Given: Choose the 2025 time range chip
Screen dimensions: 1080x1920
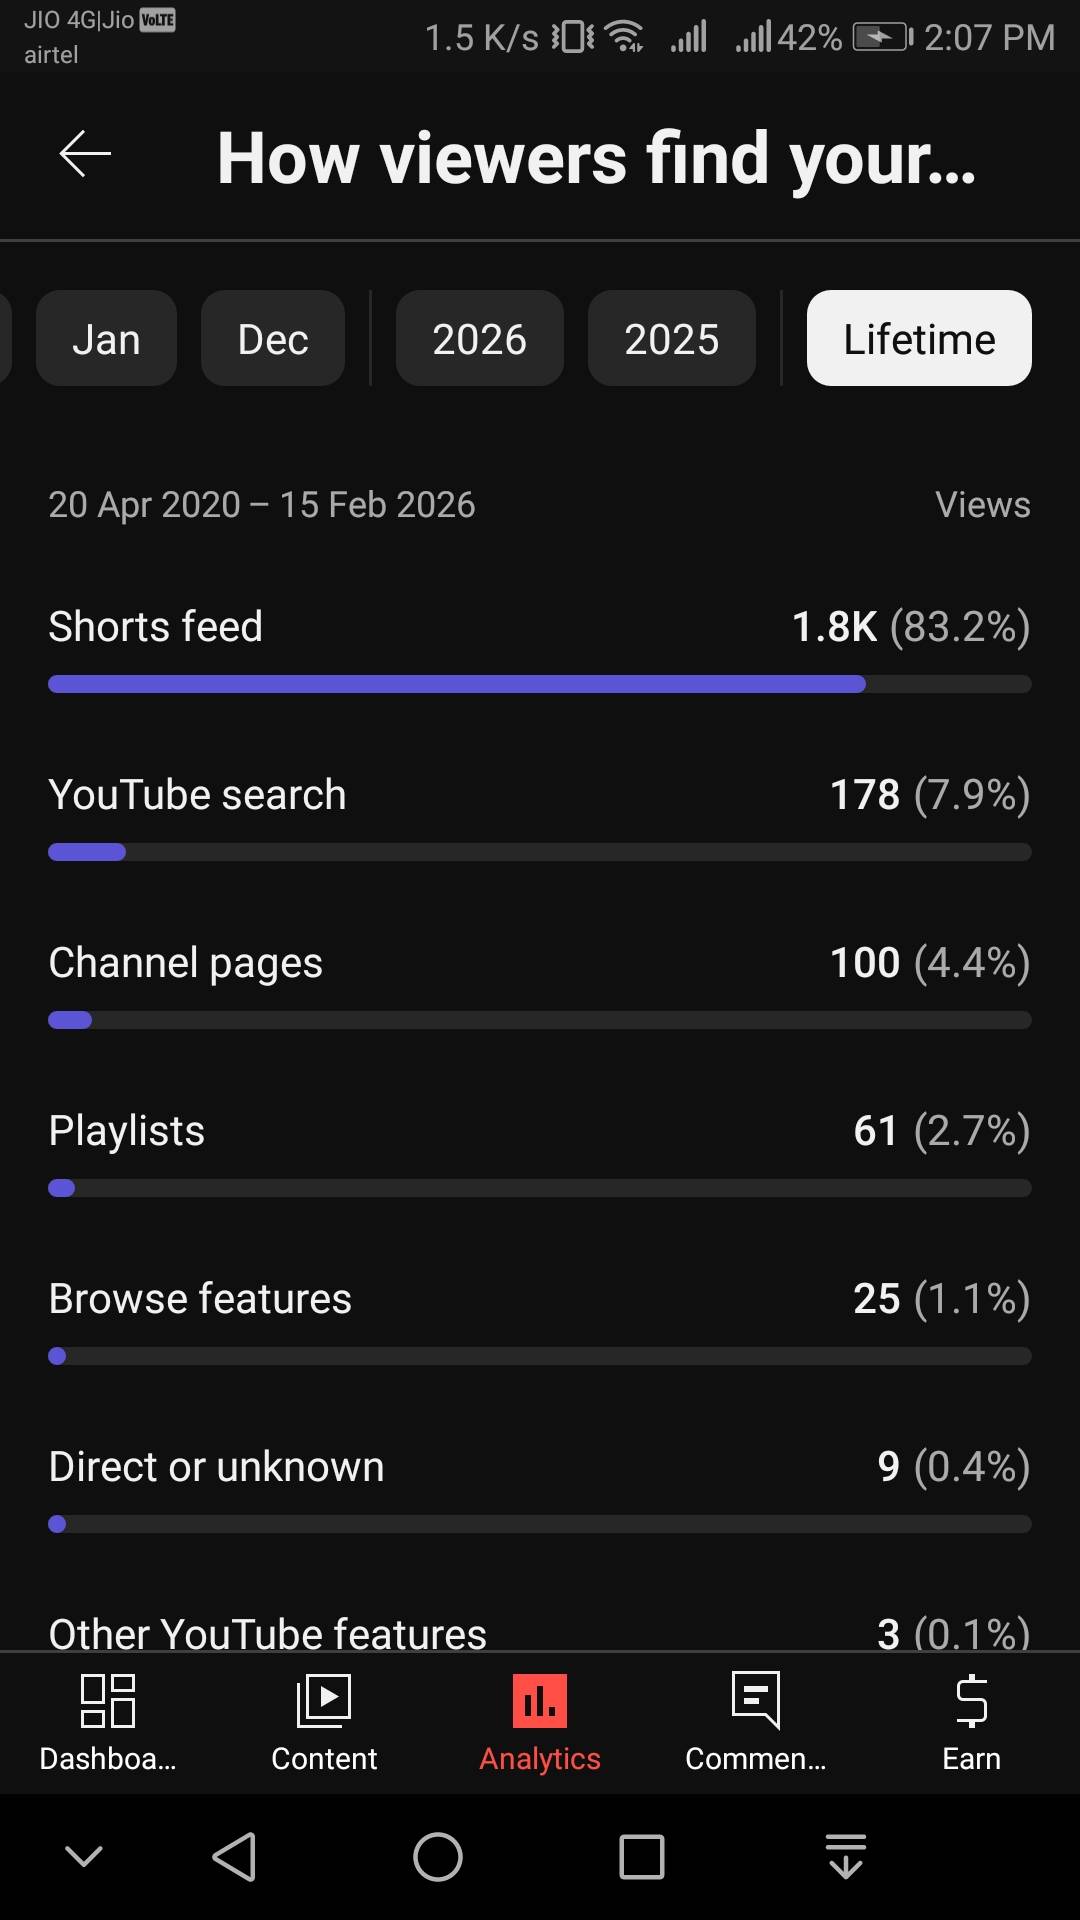Looking at the screenshot, I should (671, 339).
